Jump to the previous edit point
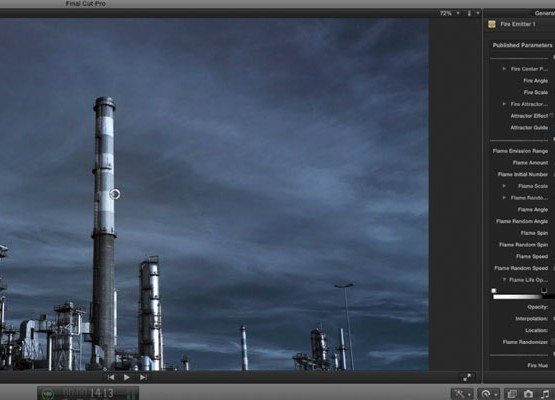Screen dimensions: 555x400 coord(110,377)
